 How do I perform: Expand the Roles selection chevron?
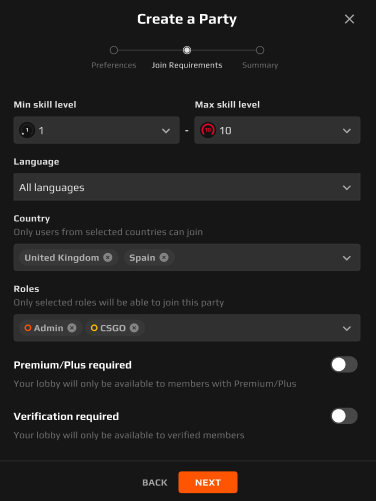[347, 328]
